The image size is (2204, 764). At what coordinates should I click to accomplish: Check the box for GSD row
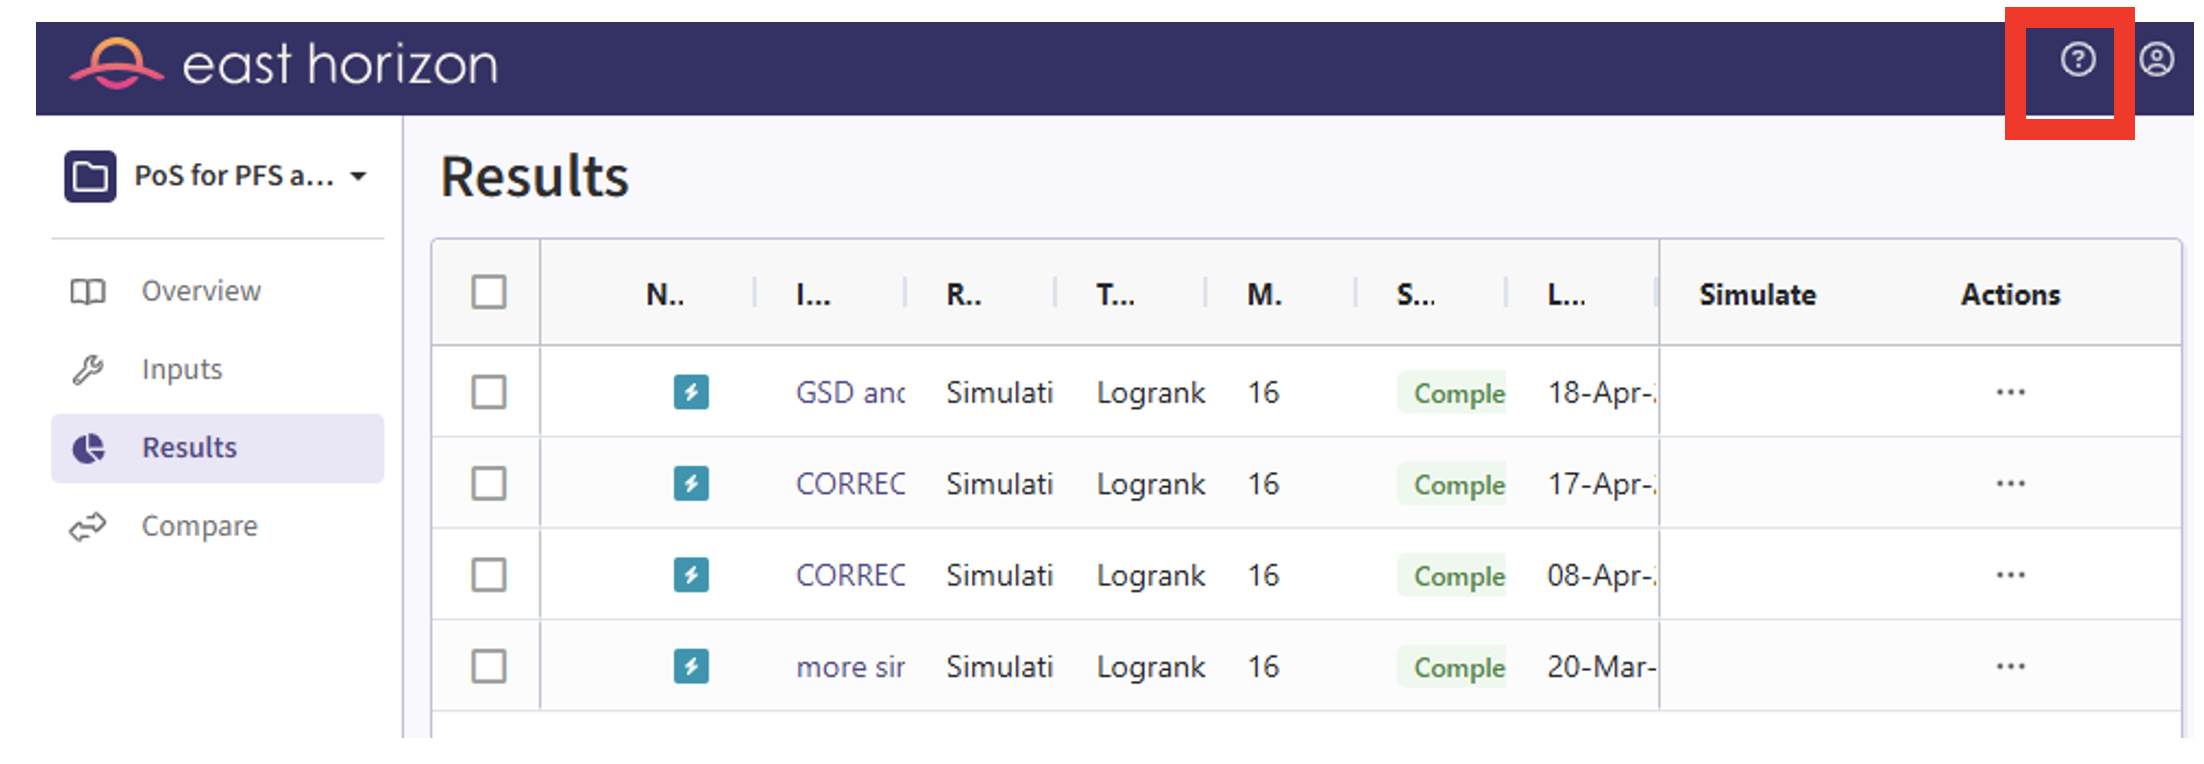[x=489, y=392]
